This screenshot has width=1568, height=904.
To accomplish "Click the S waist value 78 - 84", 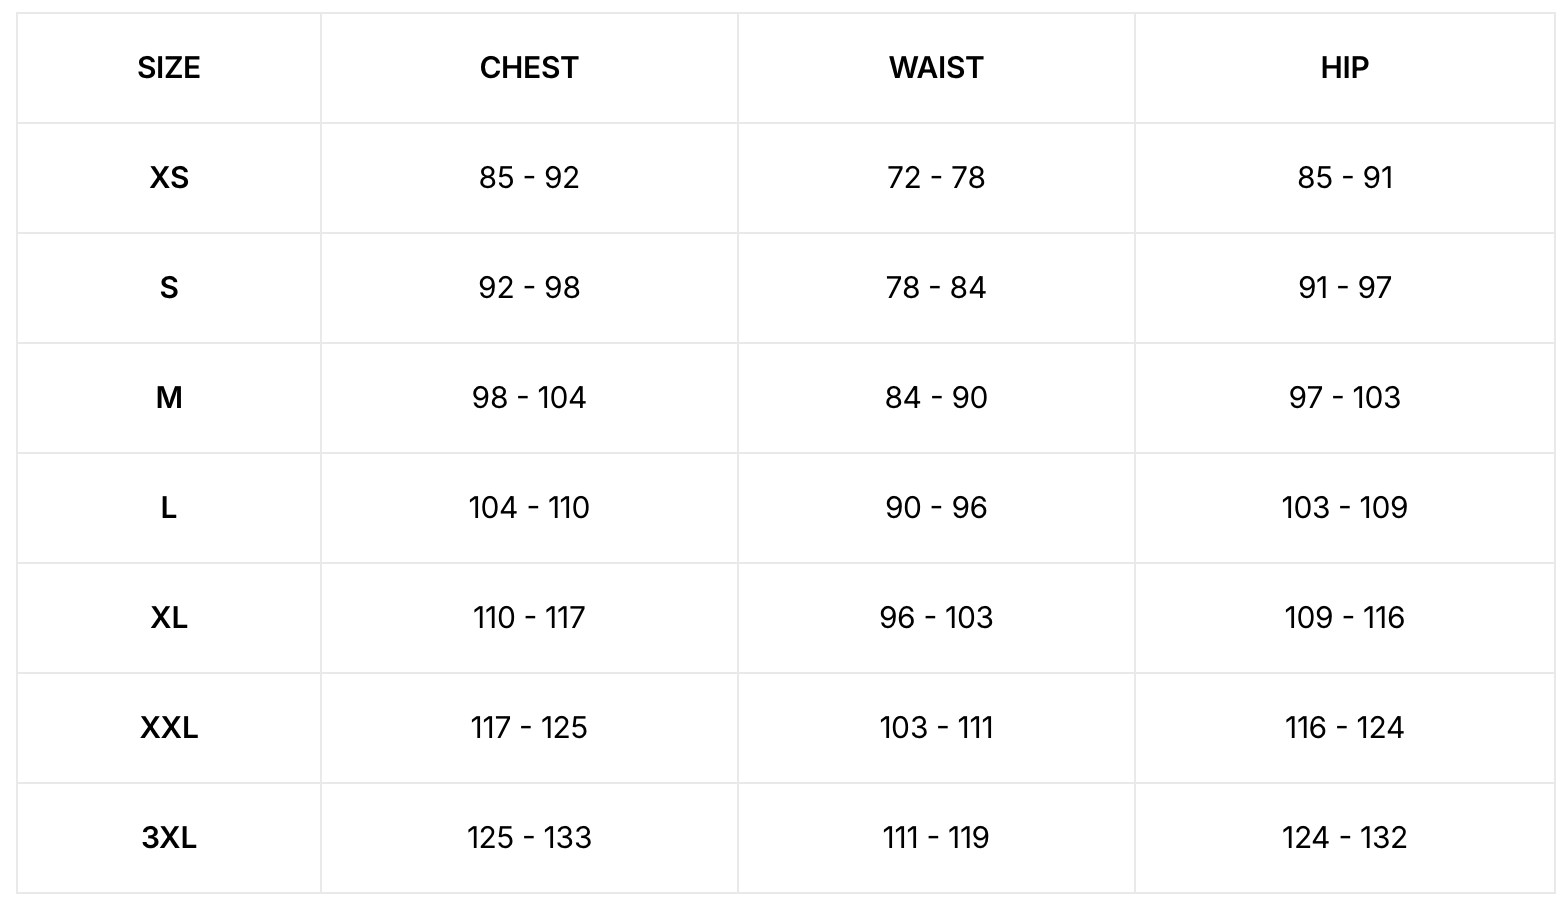I will [x=936, y=288].
